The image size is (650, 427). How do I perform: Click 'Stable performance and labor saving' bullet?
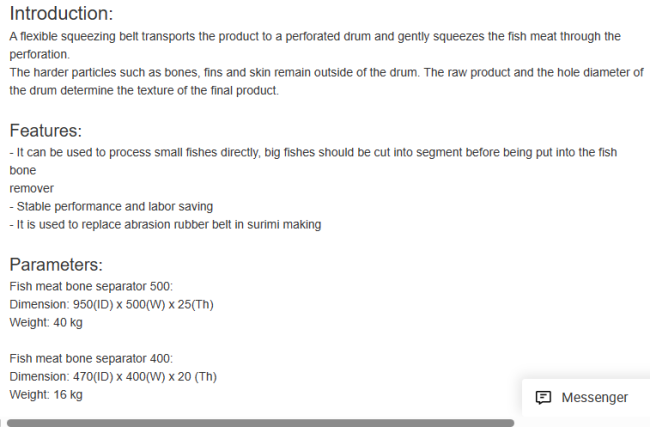111,206
